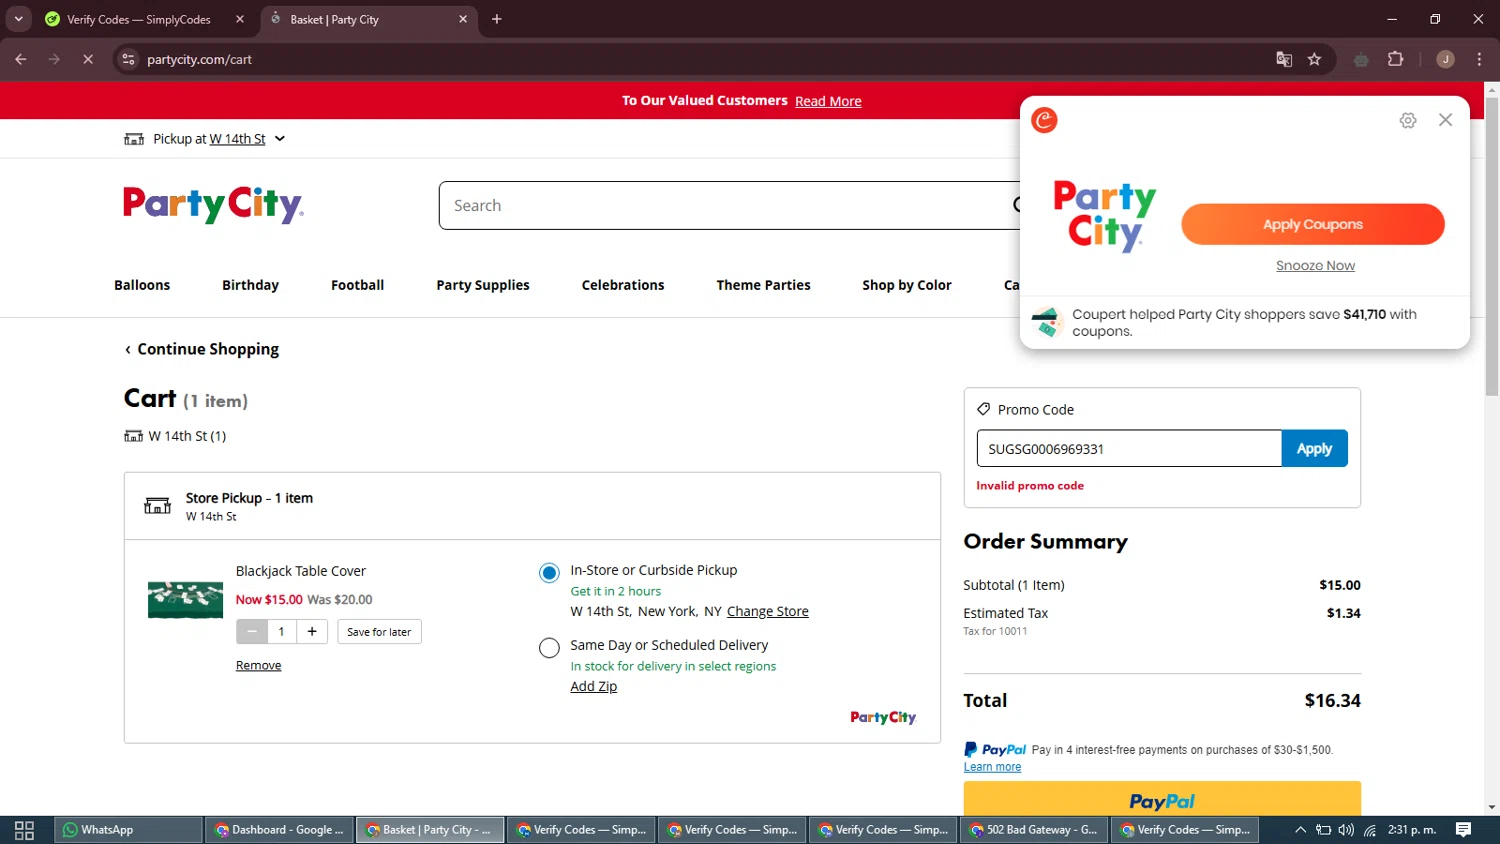This screenshot has height=844, width=1500.
Task: Open the Chrome three-dot menu
Action: coord(1479,60)
